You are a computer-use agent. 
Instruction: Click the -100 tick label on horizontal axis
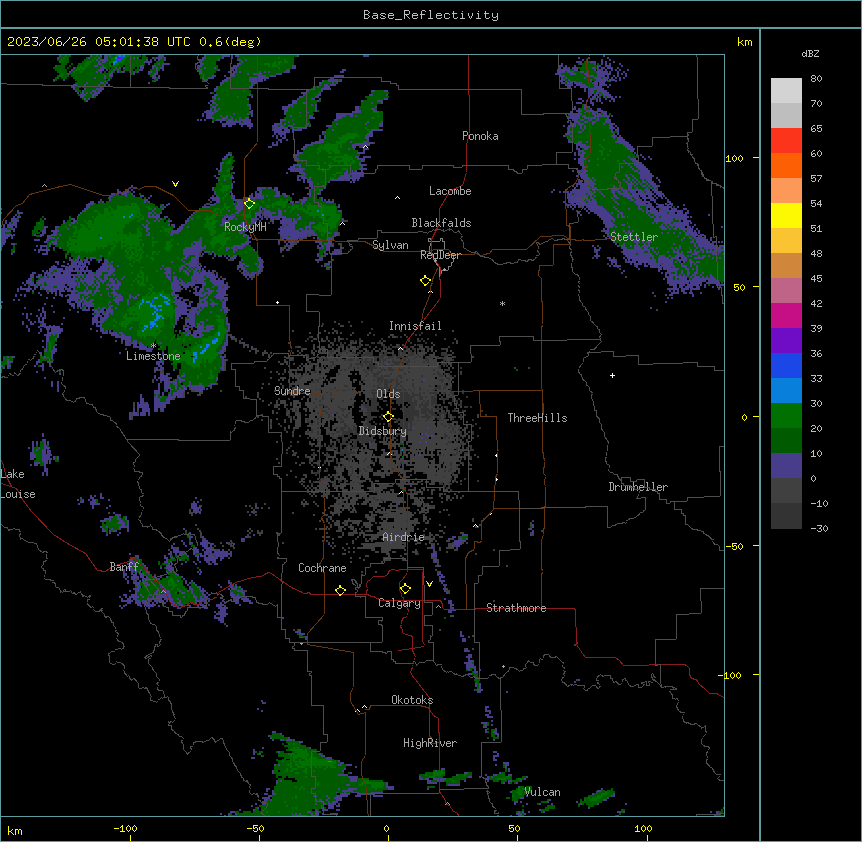coord(125,828)
